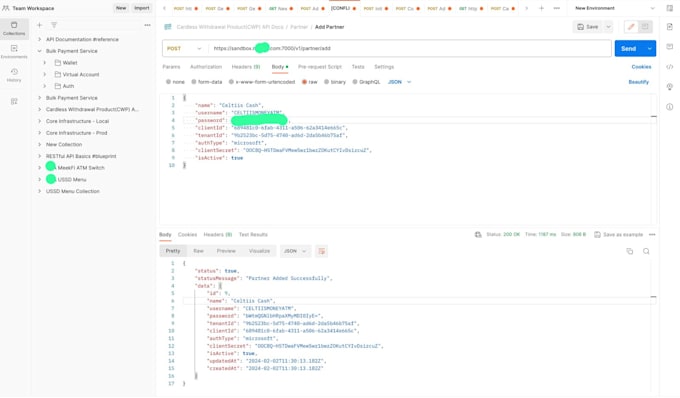Collapse the expanded Bulk Payment Service collection

point(39,51)
